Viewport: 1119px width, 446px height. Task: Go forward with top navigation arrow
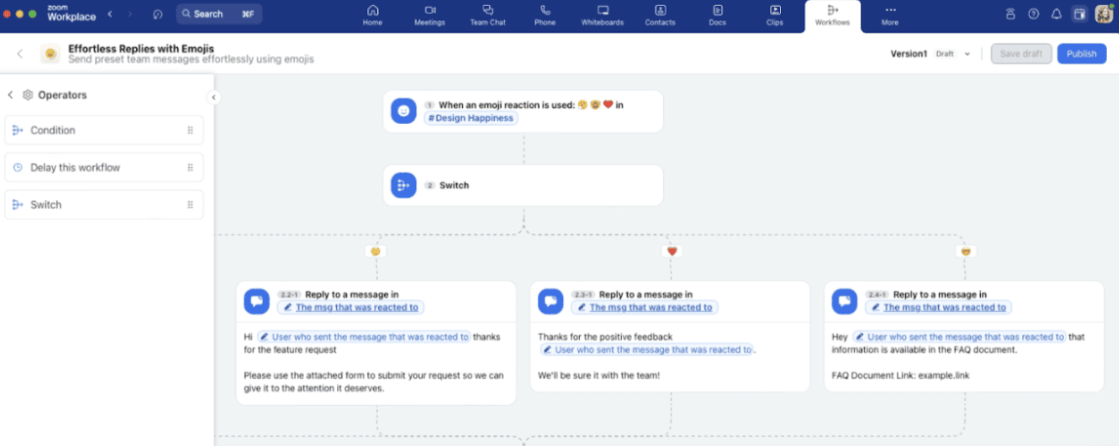coord(130,14)
